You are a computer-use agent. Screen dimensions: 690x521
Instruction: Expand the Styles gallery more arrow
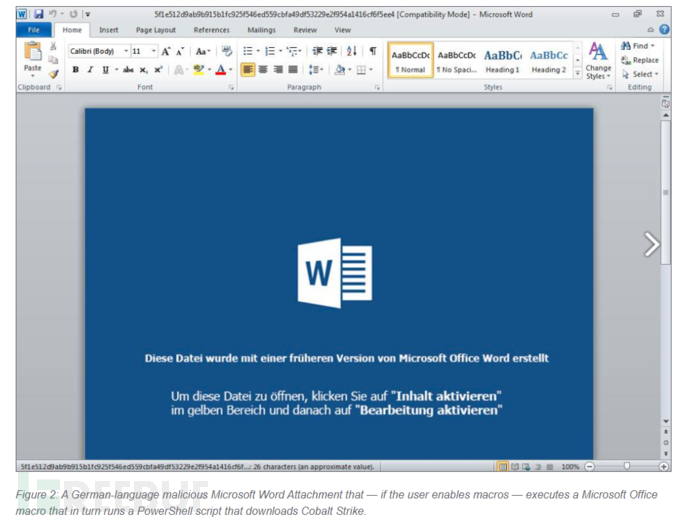[x=577, y=73]
